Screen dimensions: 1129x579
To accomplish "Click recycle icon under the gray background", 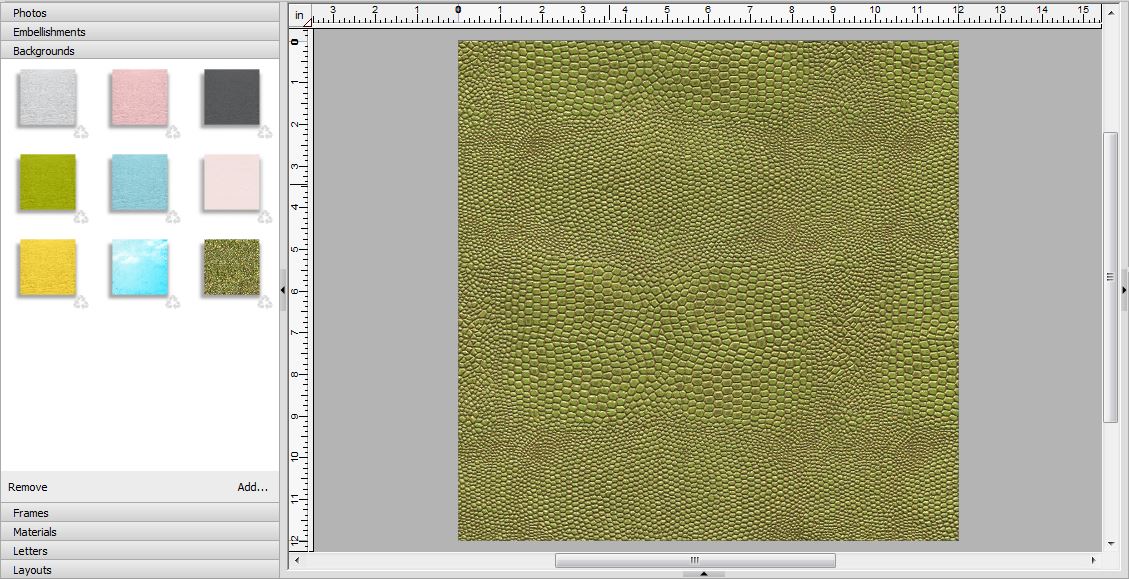I will coord(81,132).
